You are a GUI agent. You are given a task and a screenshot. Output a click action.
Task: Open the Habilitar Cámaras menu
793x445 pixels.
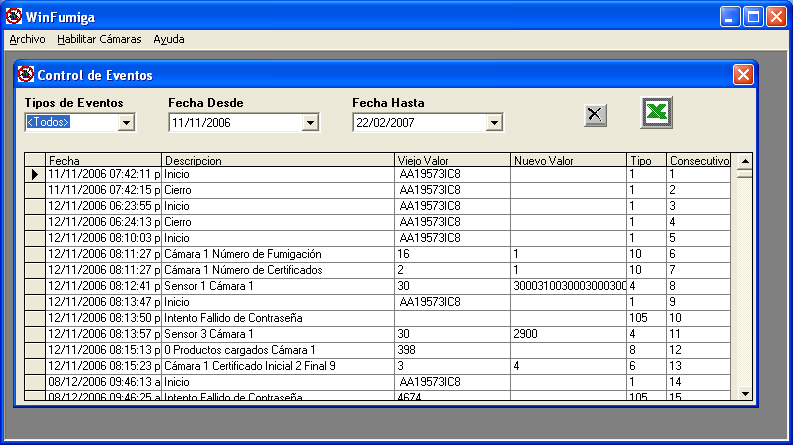coord(99,39)
